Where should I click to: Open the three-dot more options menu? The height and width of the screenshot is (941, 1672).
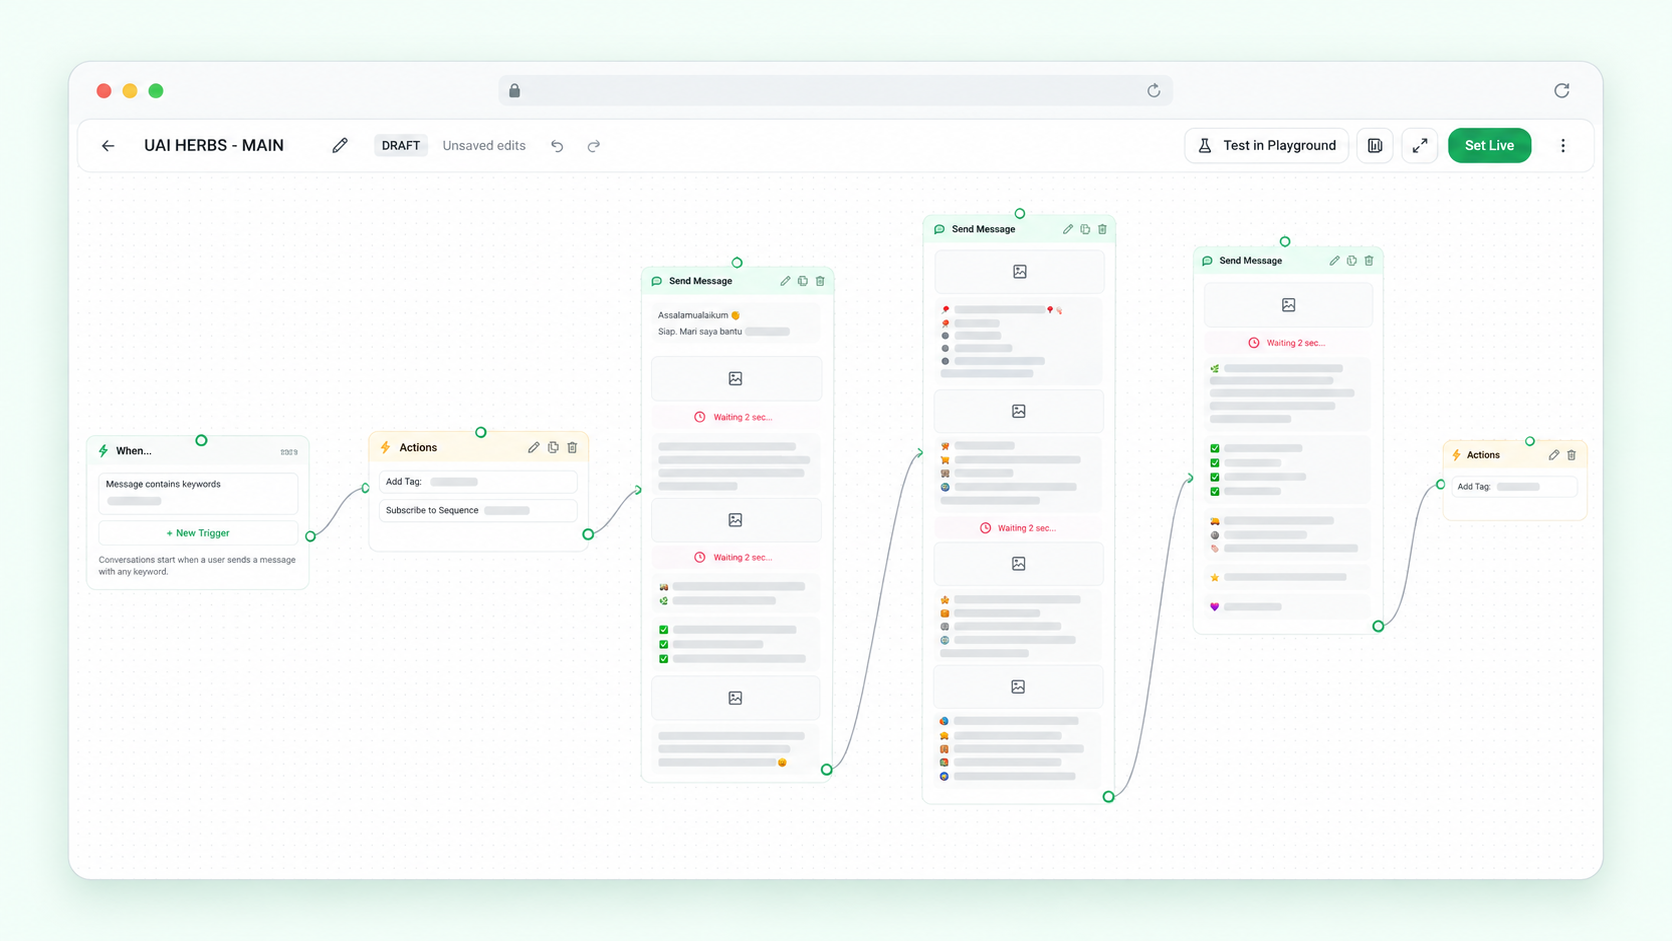coord(1563,146)
